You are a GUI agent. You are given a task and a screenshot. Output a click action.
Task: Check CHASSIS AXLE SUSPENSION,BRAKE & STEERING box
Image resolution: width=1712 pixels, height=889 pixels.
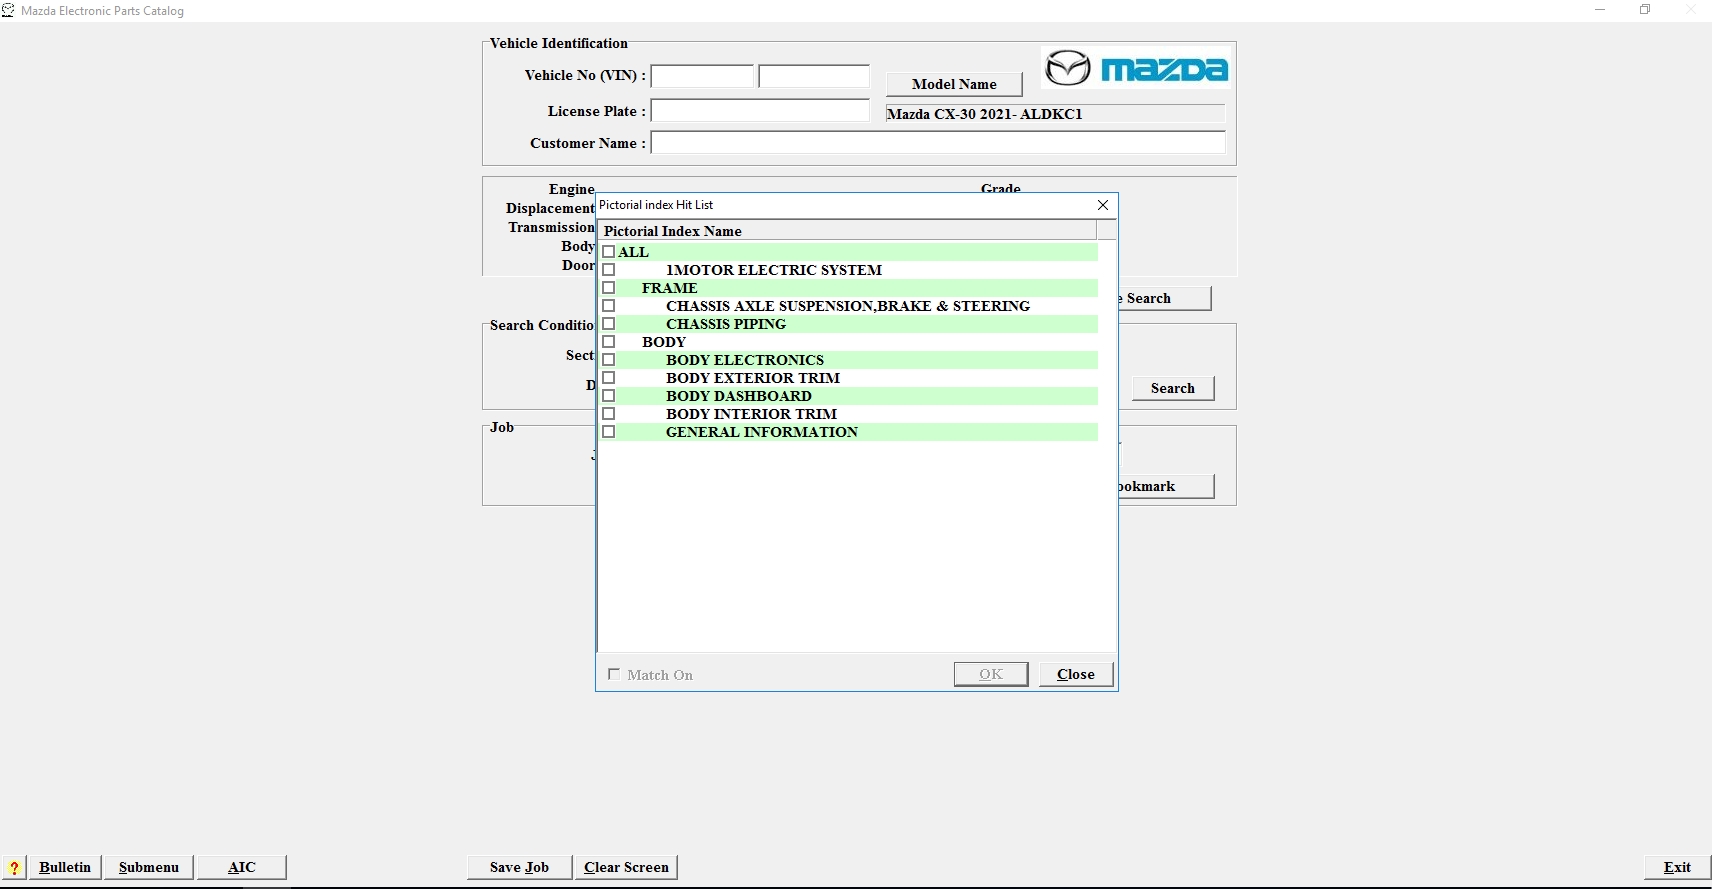[x=609, y=306]
